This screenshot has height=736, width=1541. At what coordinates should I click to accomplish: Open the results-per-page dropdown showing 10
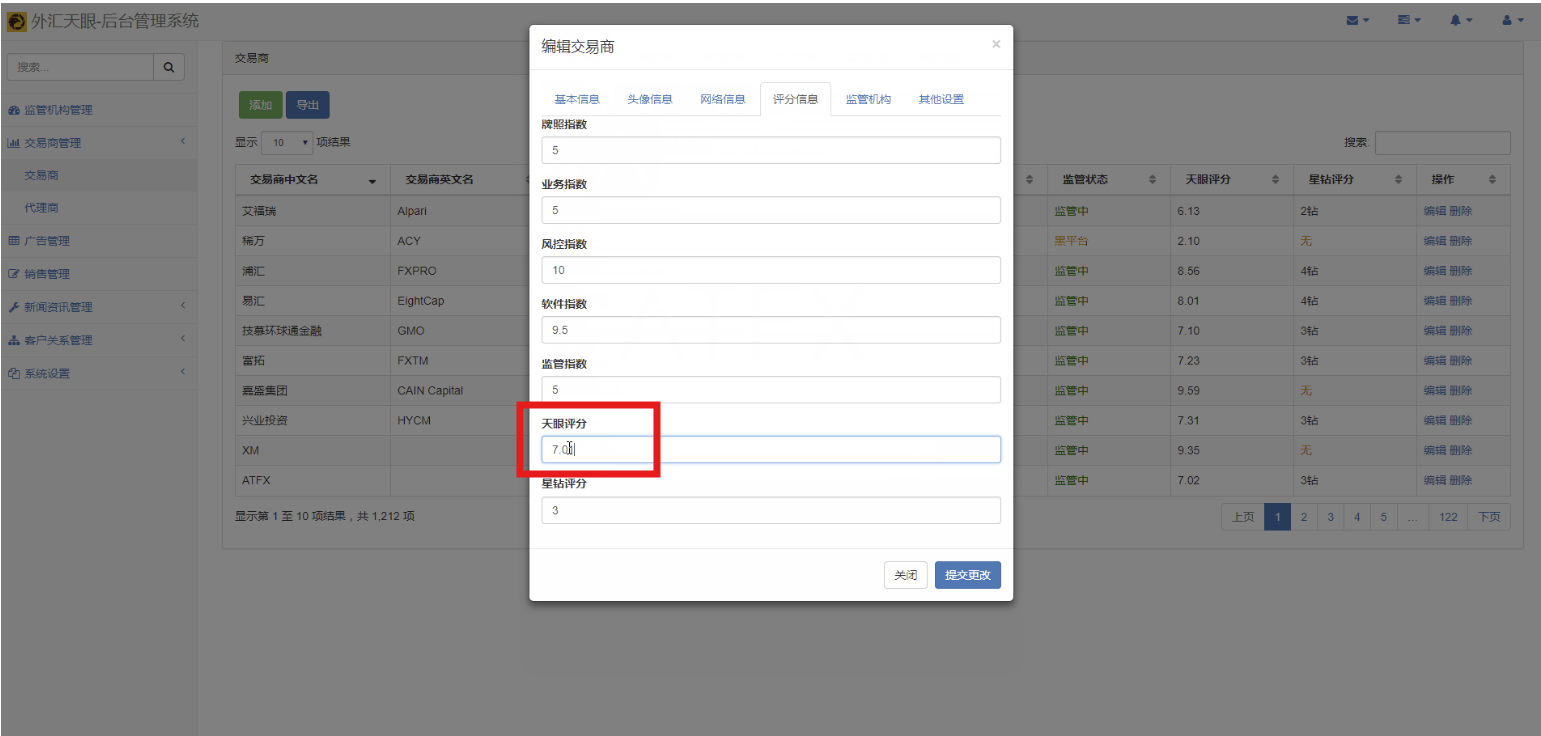(x=286, y=143)
